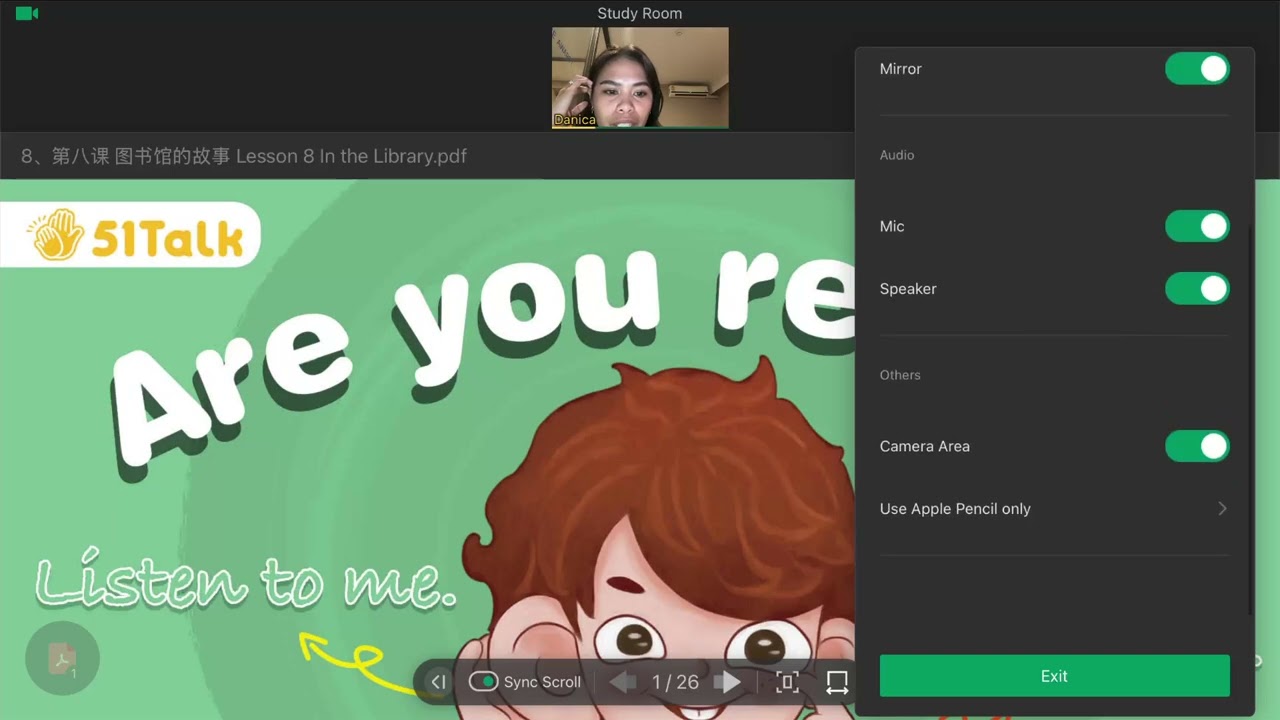1280x720 pixels.
Task: Open the Use Apple Pencil only chevron
Action: click(1222, 509)
